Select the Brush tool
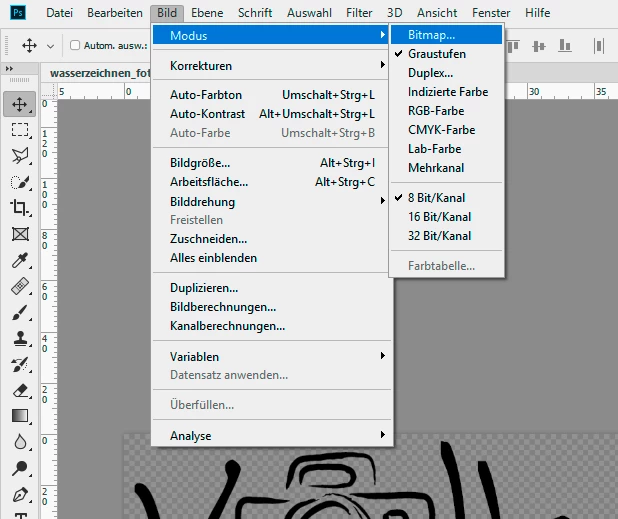The image size is (618, 519). pos(20,313)
